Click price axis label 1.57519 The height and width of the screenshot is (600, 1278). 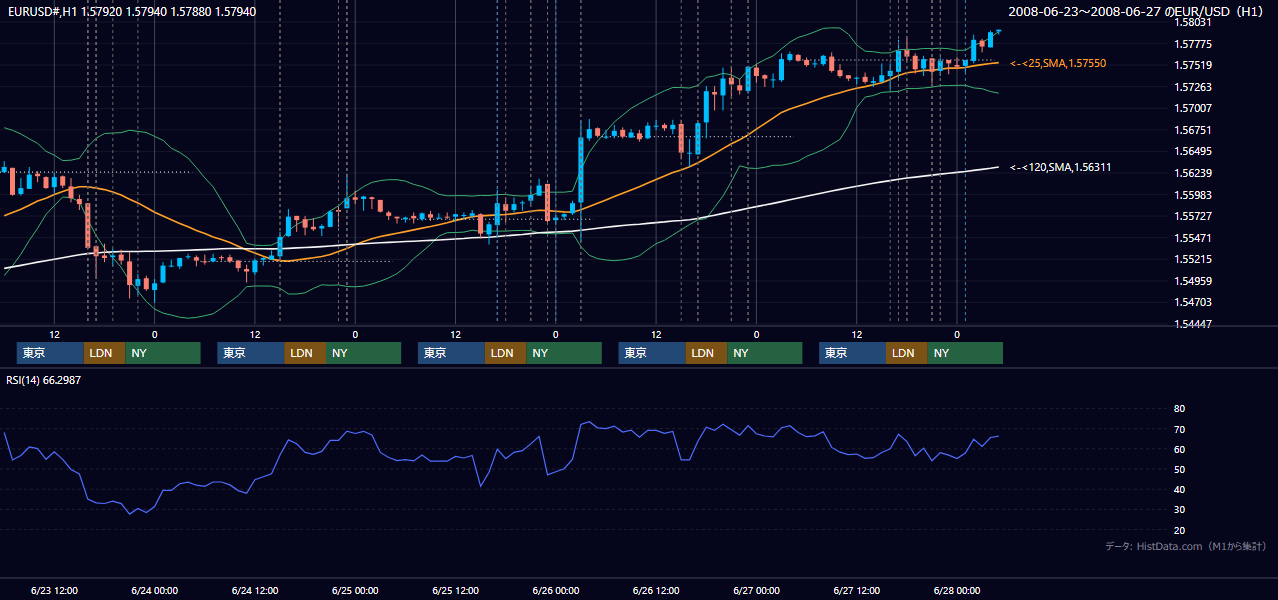(1193, 65)
